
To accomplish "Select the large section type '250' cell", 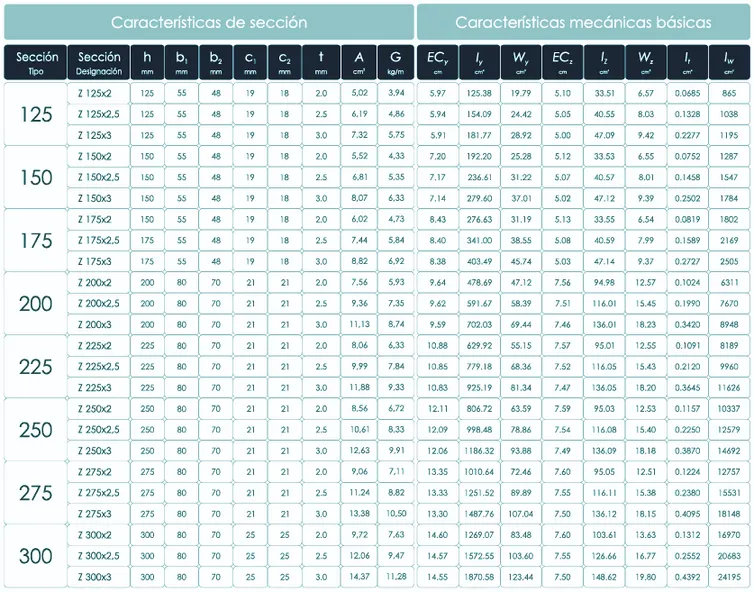I will coord(36,429).
